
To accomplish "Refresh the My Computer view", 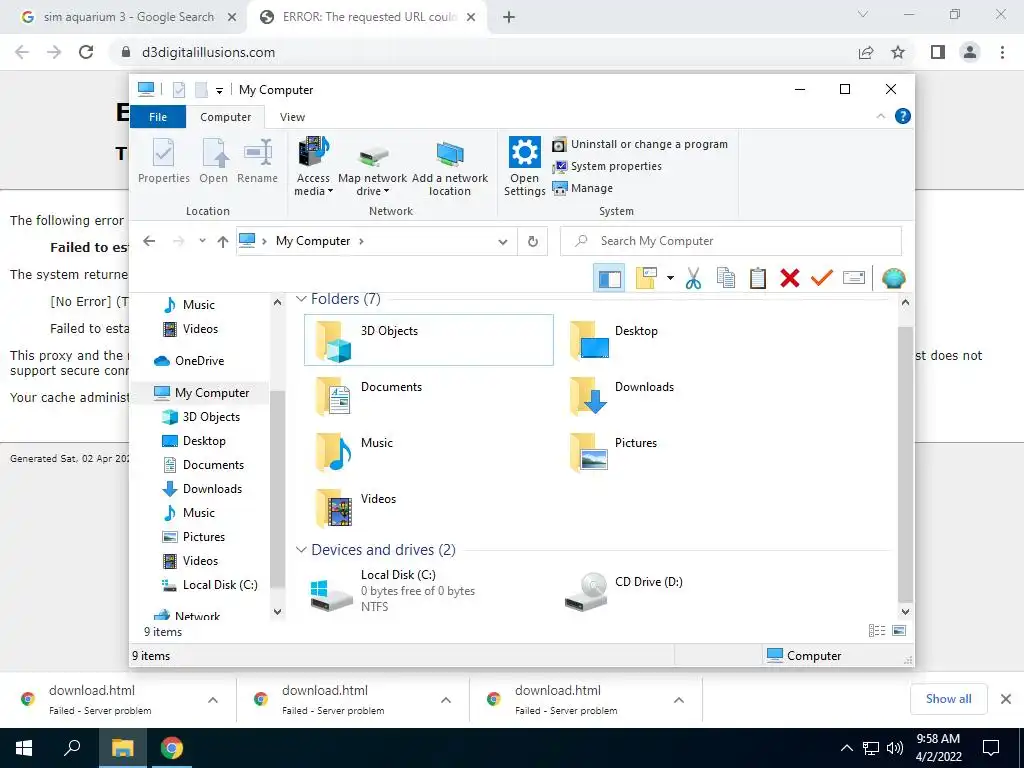I will (x=533, y=242).
